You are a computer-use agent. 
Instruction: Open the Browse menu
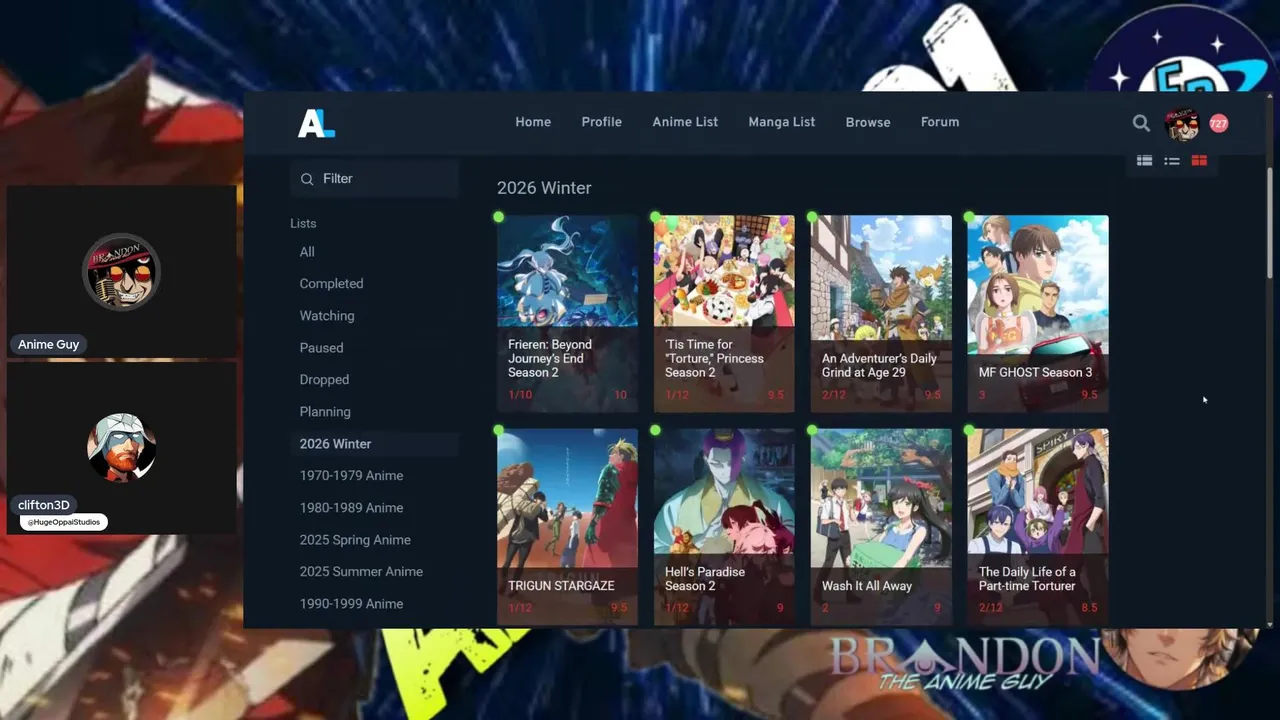point(868,122)
